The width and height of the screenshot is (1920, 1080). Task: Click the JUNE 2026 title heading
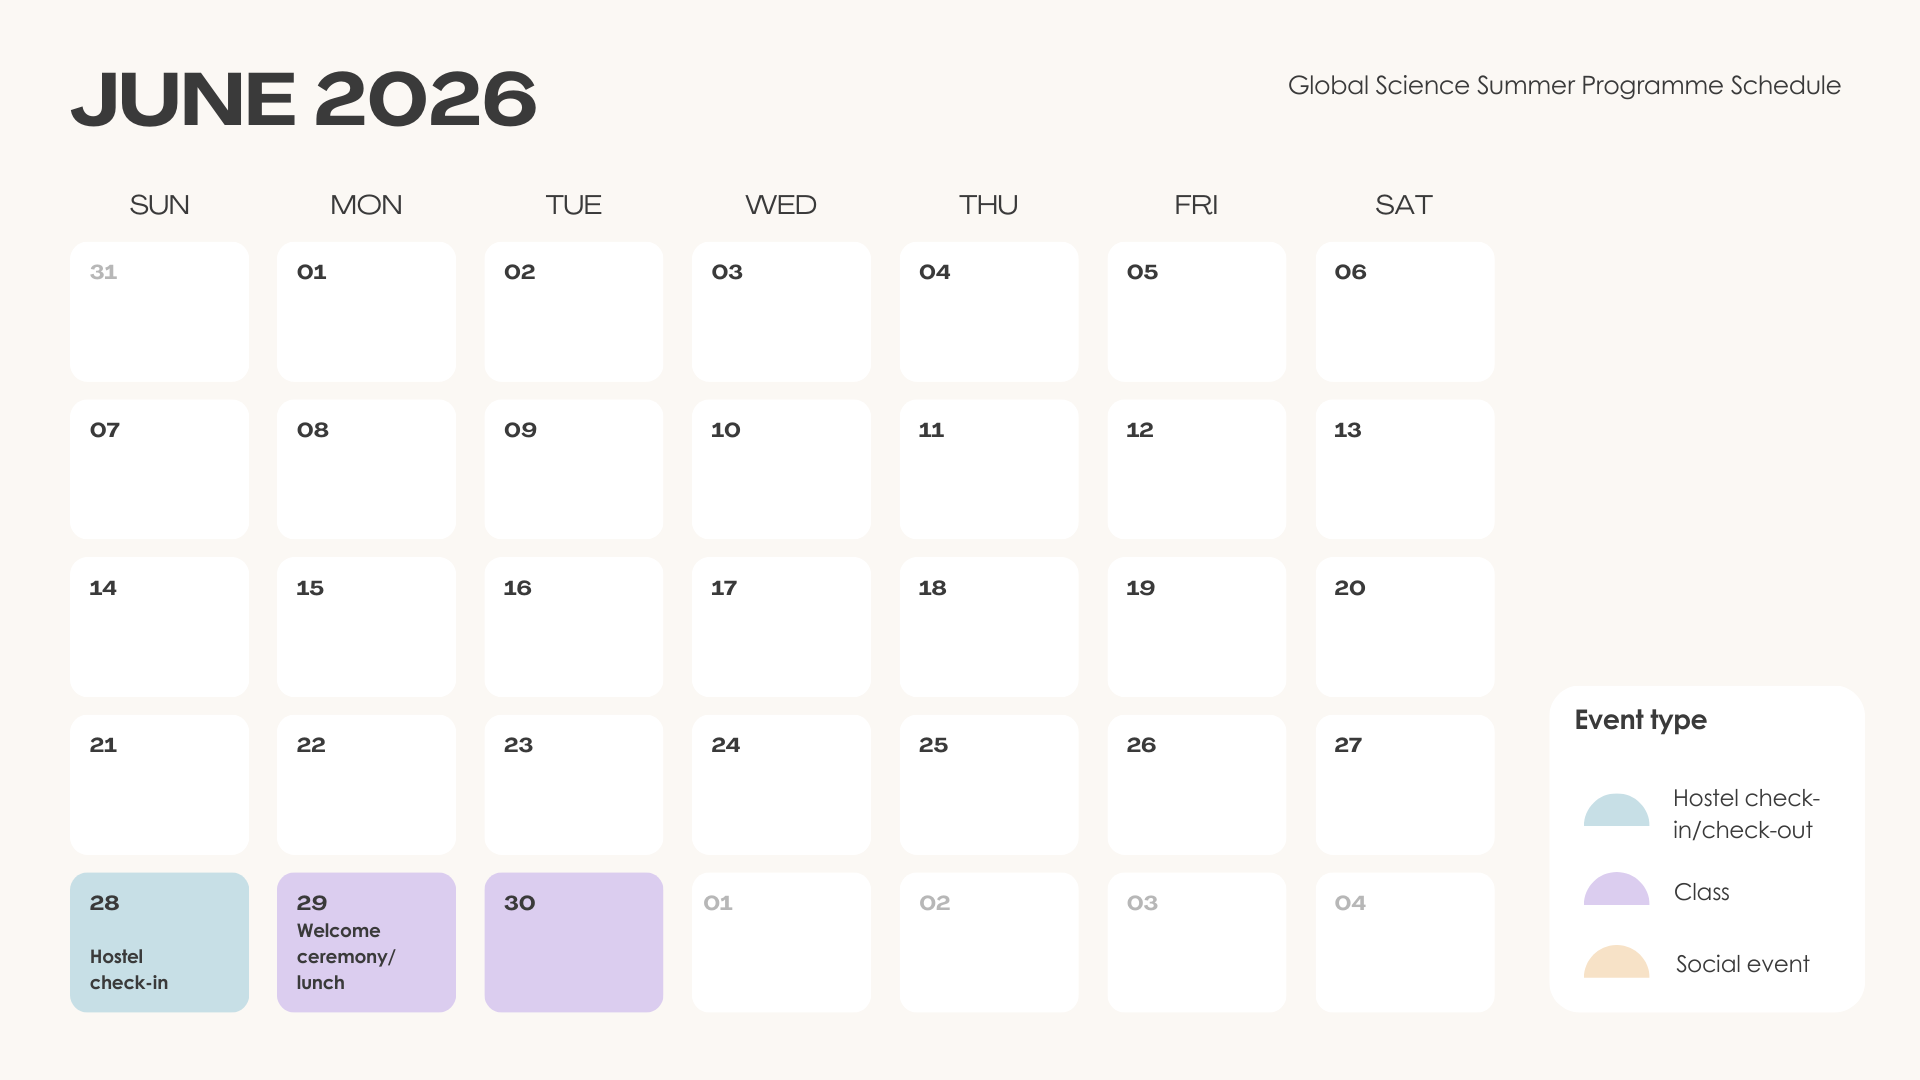[x=304, y=100]
